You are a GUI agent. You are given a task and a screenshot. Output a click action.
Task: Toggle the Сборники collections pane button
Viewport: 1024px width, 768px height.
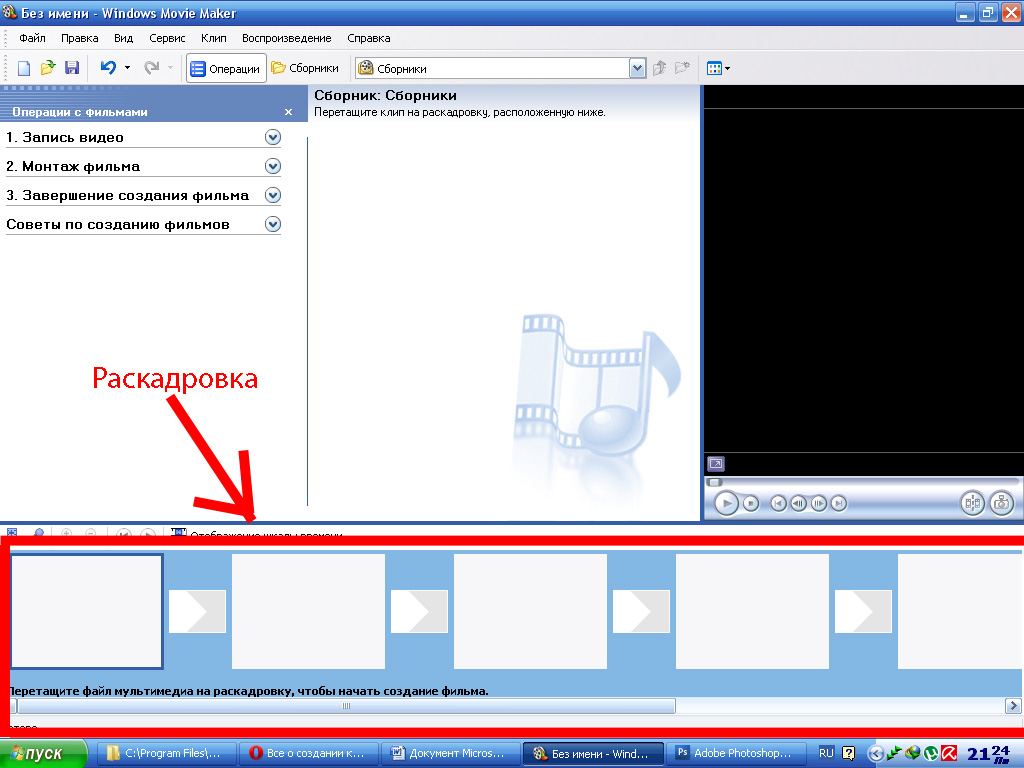point(305,68)
